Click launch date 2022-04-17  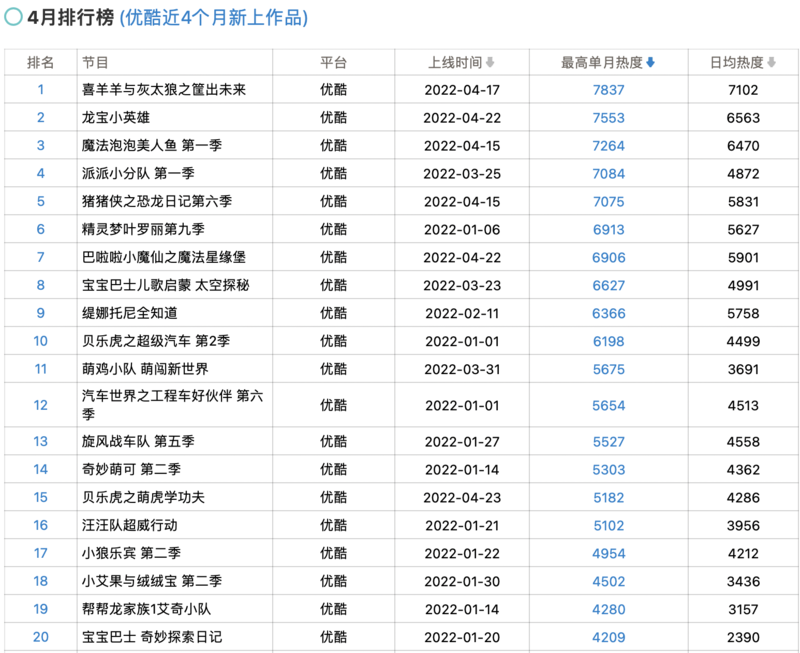tap(462, 90)
